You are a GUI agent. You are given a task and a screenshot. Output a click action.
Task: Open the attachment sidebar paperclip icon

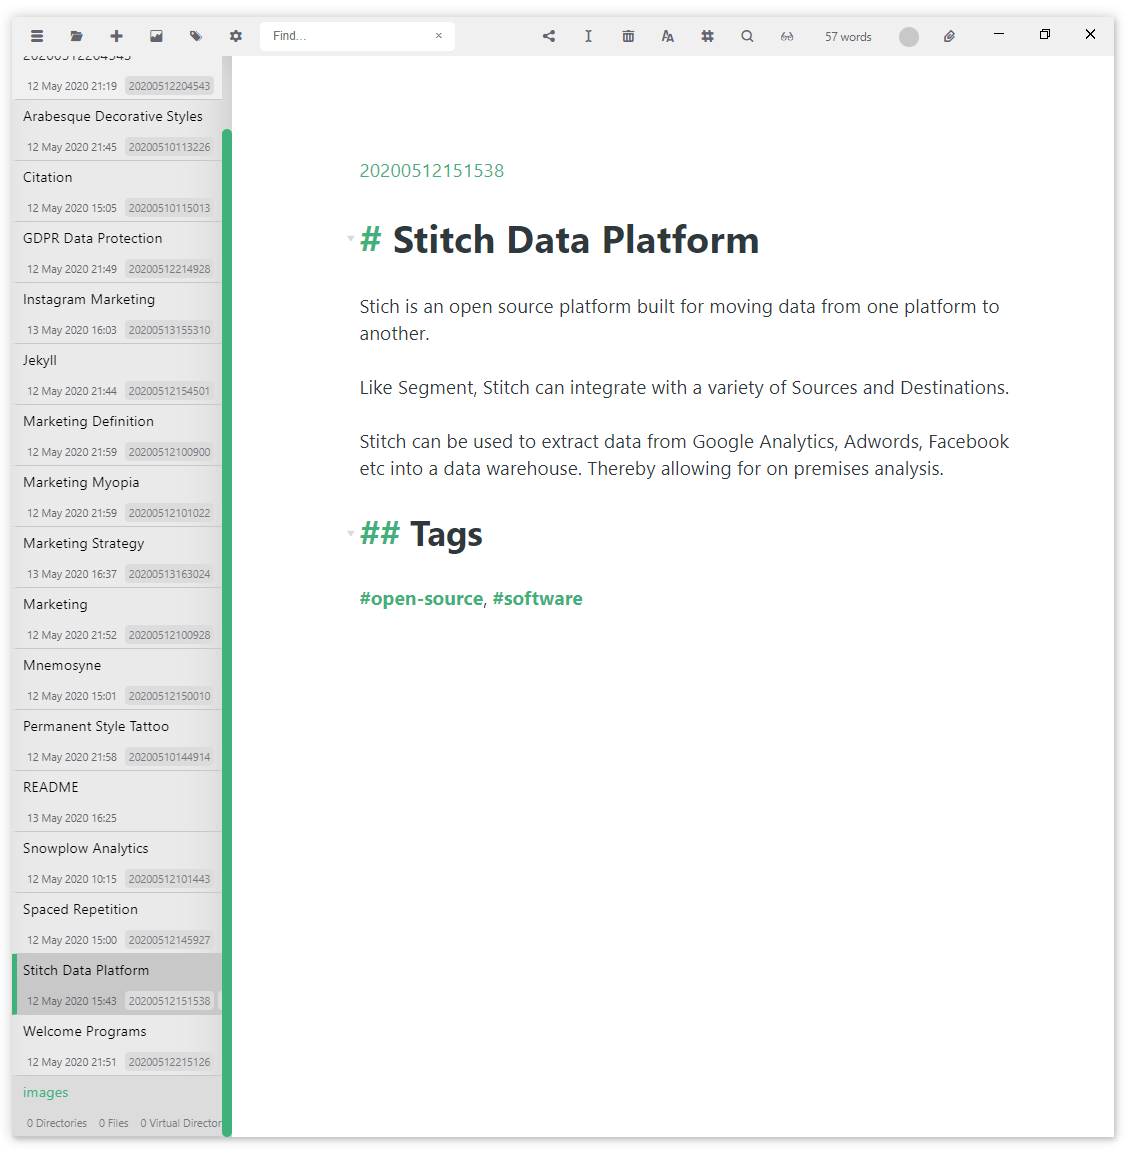[949, 36]
